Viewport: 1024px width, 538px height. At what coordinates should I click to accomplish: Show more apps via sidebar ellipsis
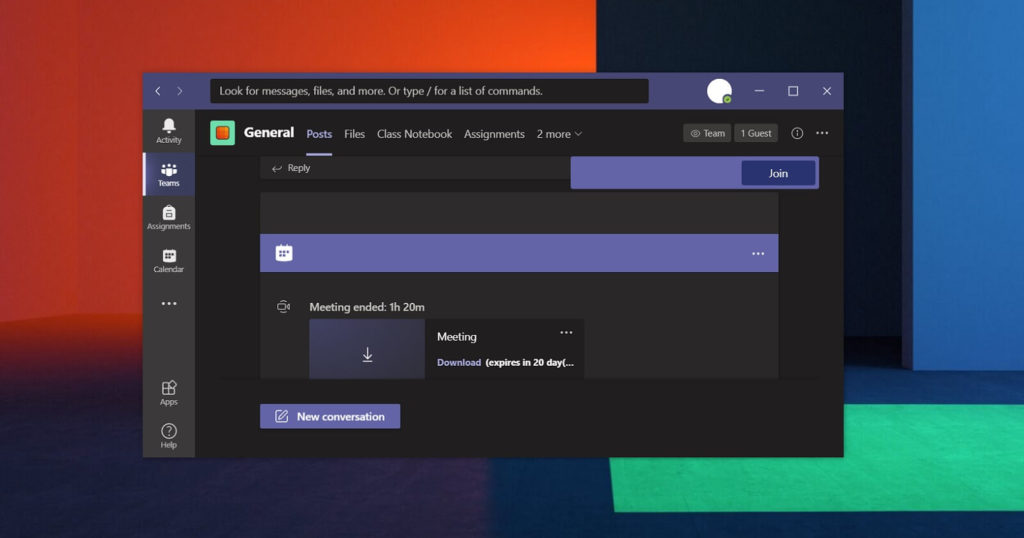pos(168,304)
